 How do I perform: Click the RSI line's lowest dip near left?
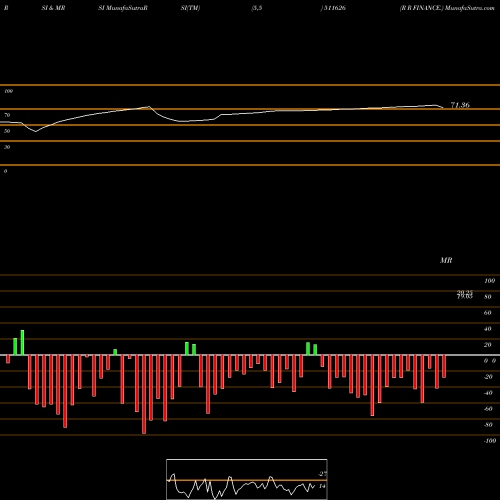36,132
